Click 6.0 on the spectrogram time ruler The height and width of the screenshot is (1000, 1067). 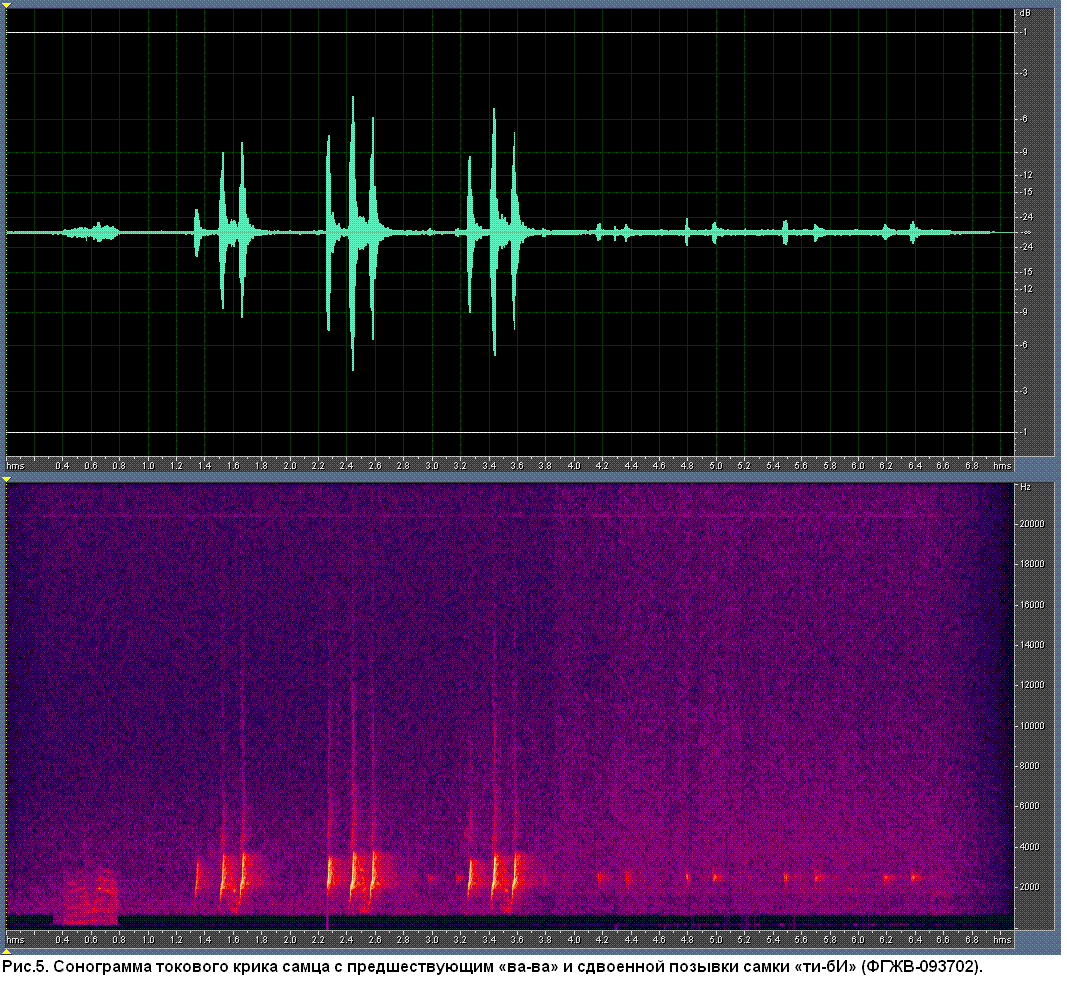point(858,939)
